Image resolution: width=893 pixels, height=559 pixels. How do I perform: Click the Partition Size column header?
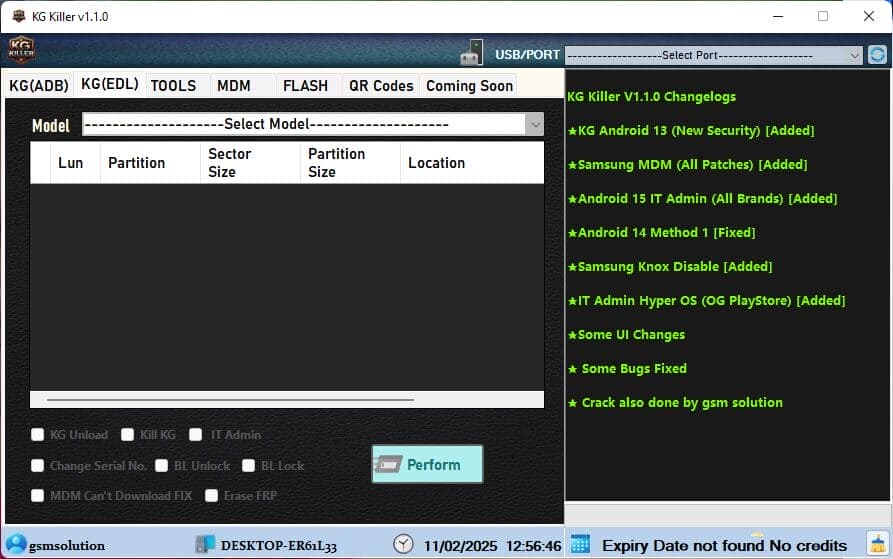337,162
